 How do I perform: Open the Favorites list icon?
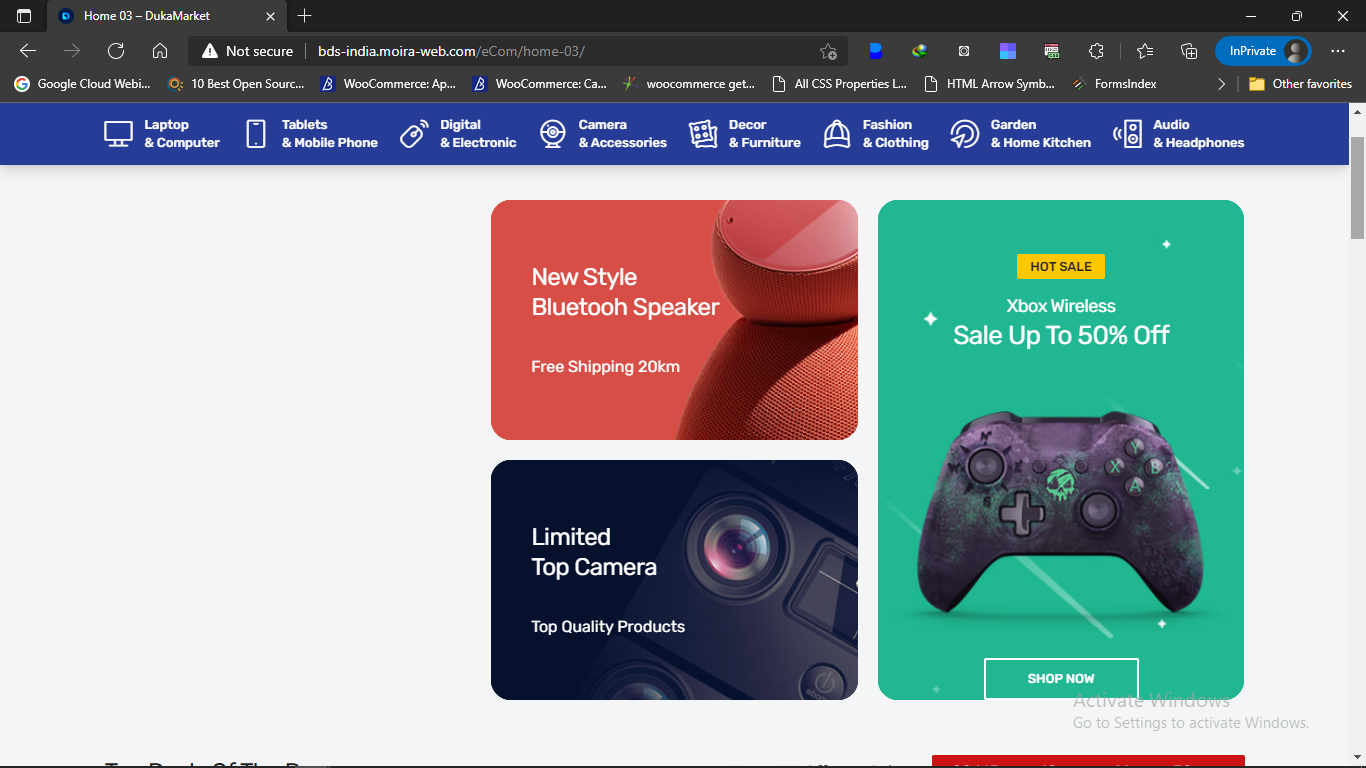(x=1145, y=51)
